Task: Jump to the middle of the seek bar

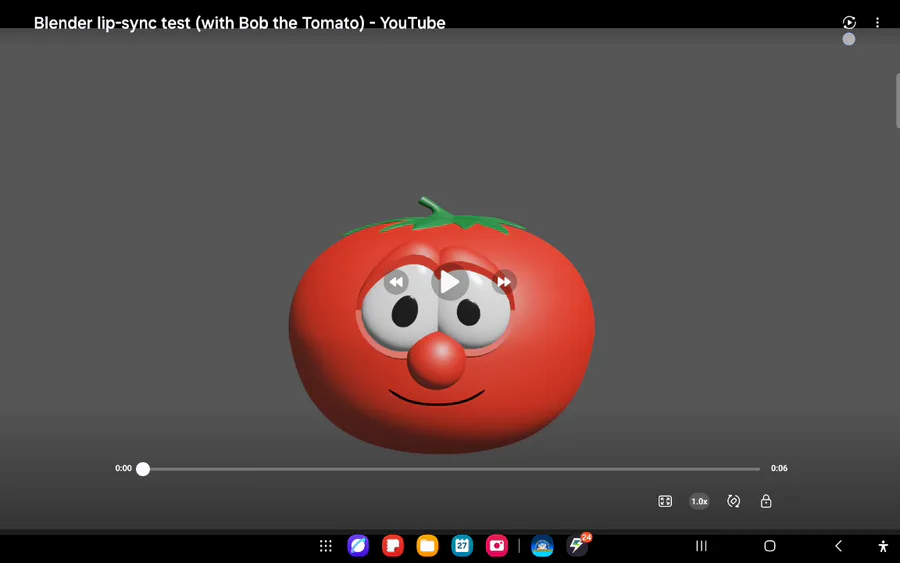Action: (x=451, y=469)
